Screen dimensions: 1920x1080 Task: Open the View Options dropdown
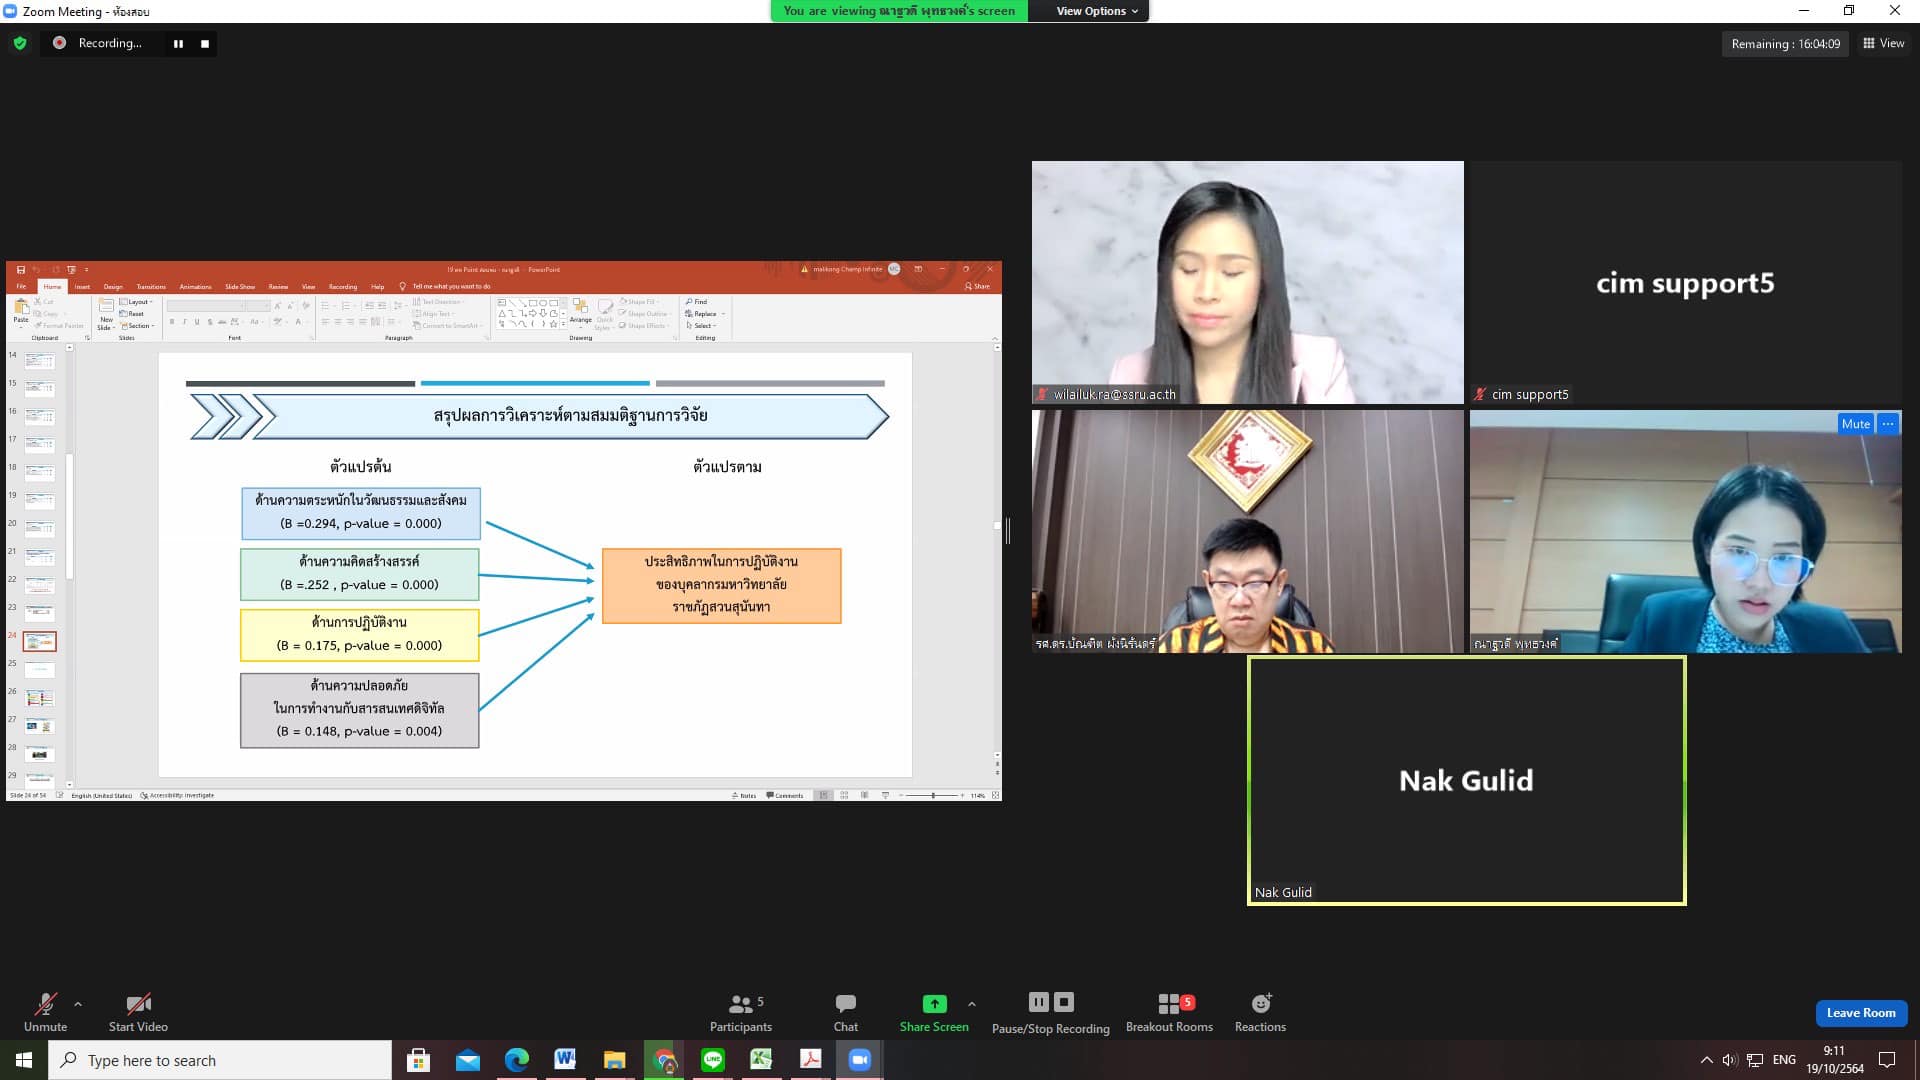pos(1097,11)
